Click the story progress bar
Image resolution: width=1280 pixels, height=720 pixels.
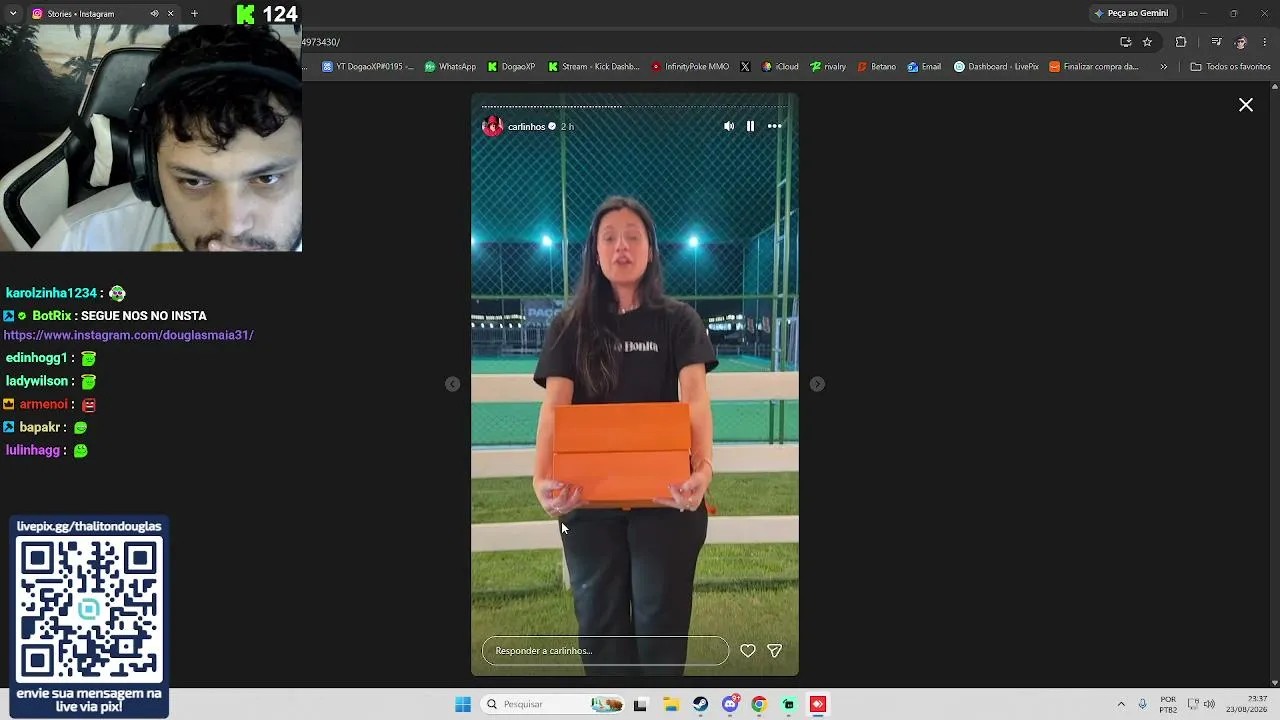pyautogui.click(x=635, y=106)
